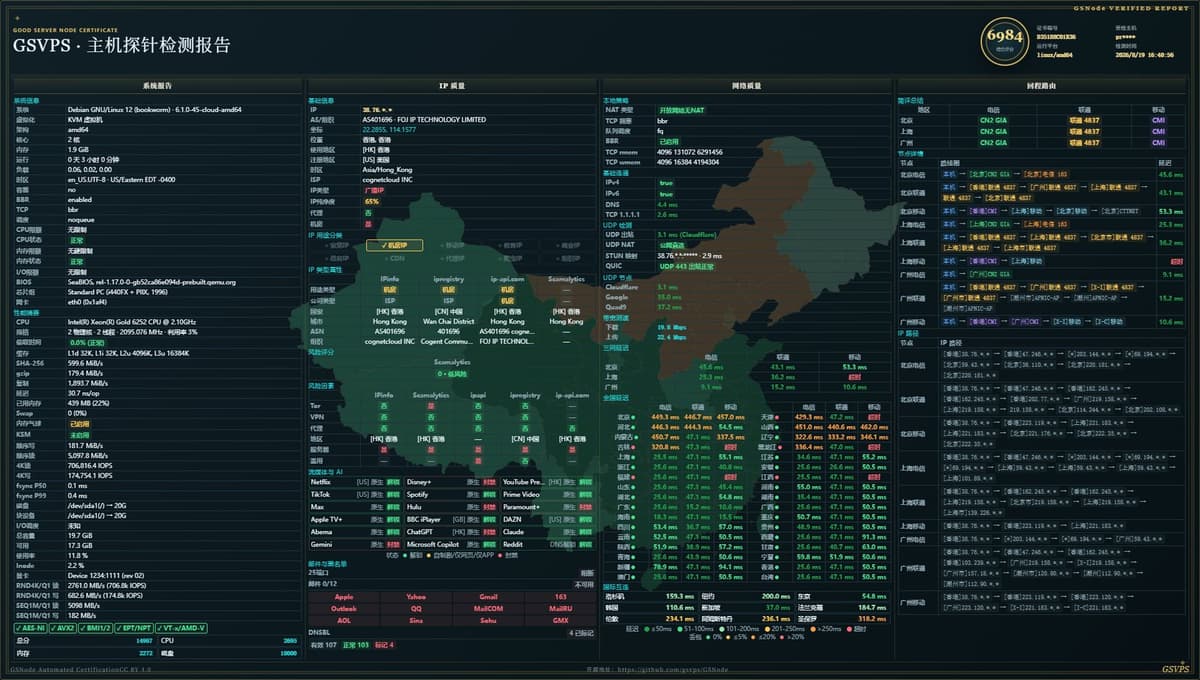Click the Spotify unlock row

tap(451, 494)
